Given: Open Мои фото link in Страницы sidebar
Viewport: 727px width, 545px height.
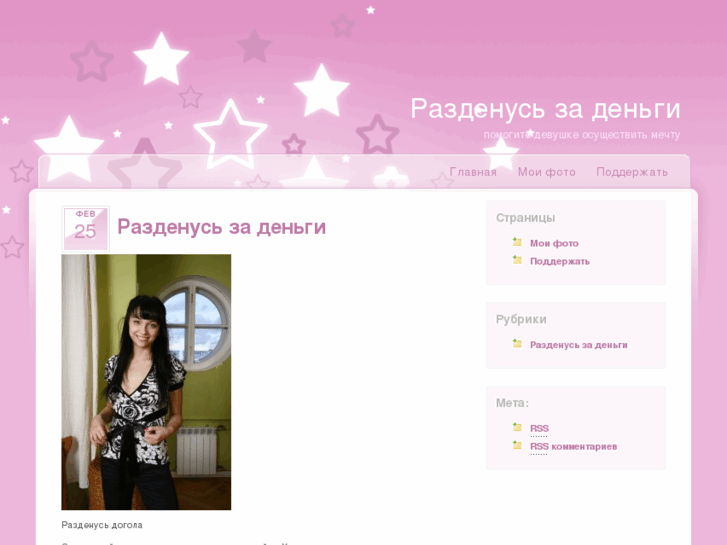Looking at the screenshot, I should coord(554,243).
